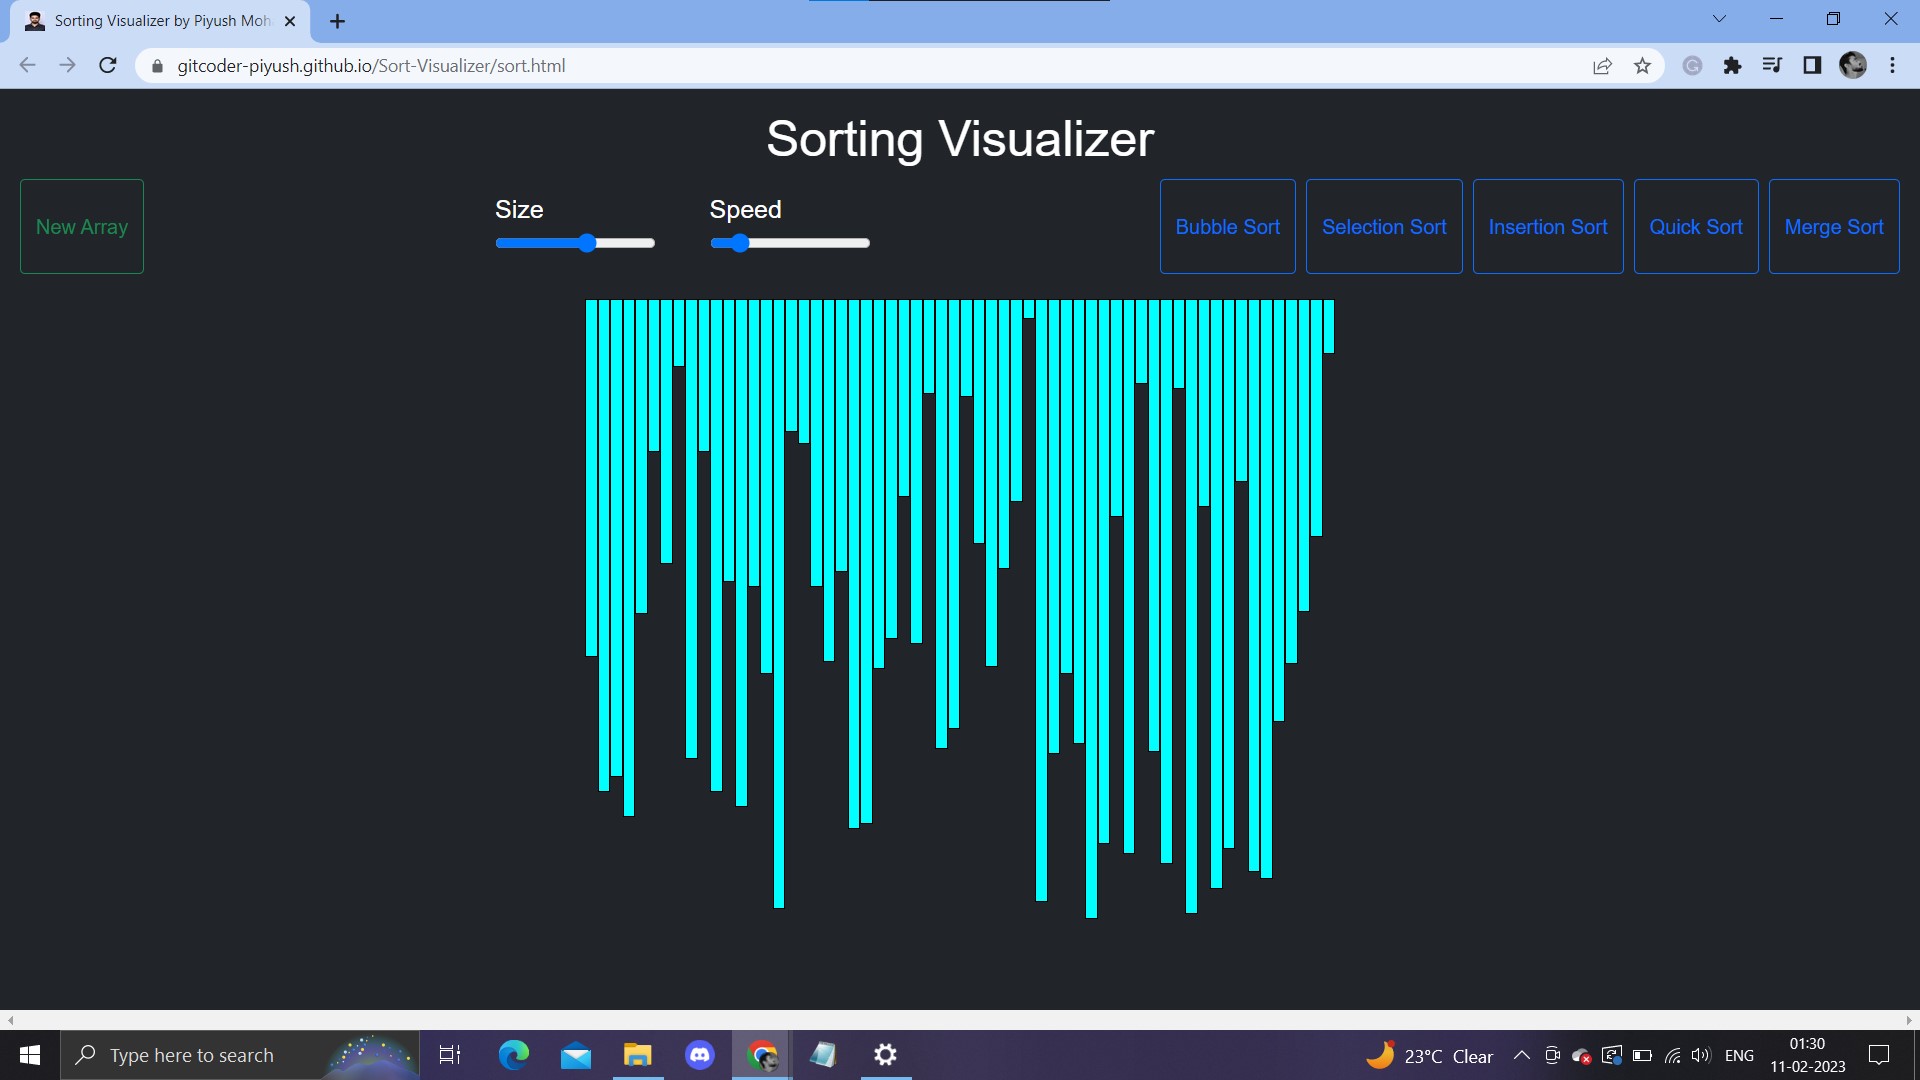Select the Sorting Visualizer tab
The image size is (1920, 1080).
click(x=160, y=21)
